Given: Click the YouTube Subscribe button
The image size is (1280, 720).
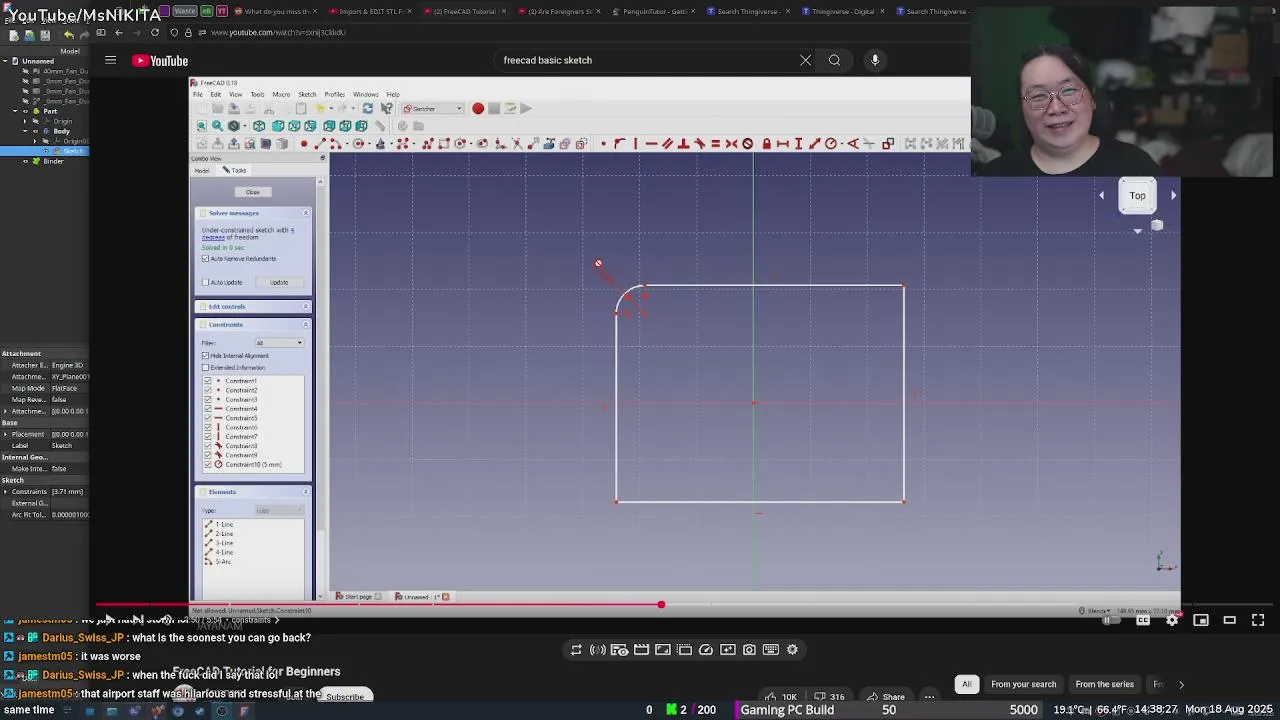Looking at the screenshot, I should (345, 697).
